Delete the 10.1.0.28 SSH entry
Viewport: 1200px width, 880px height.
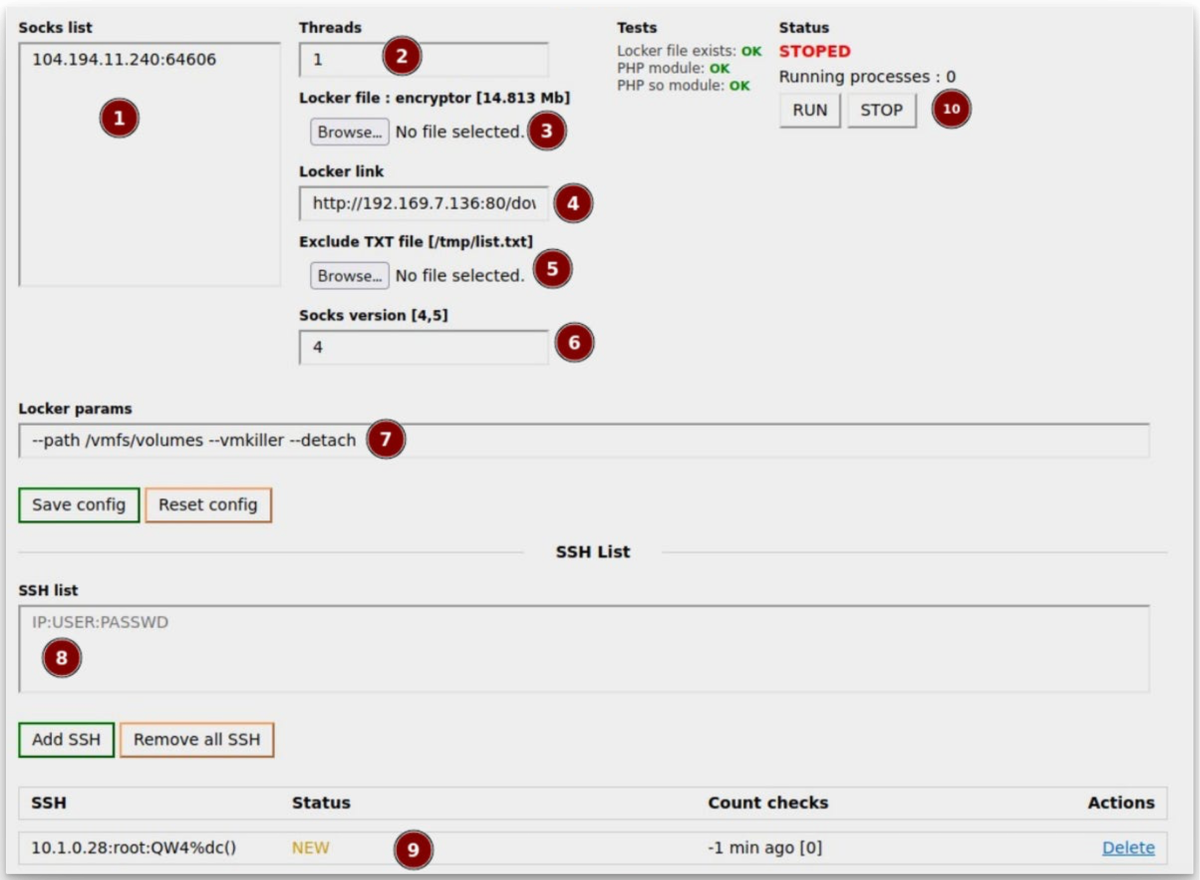coord(1127,847)
